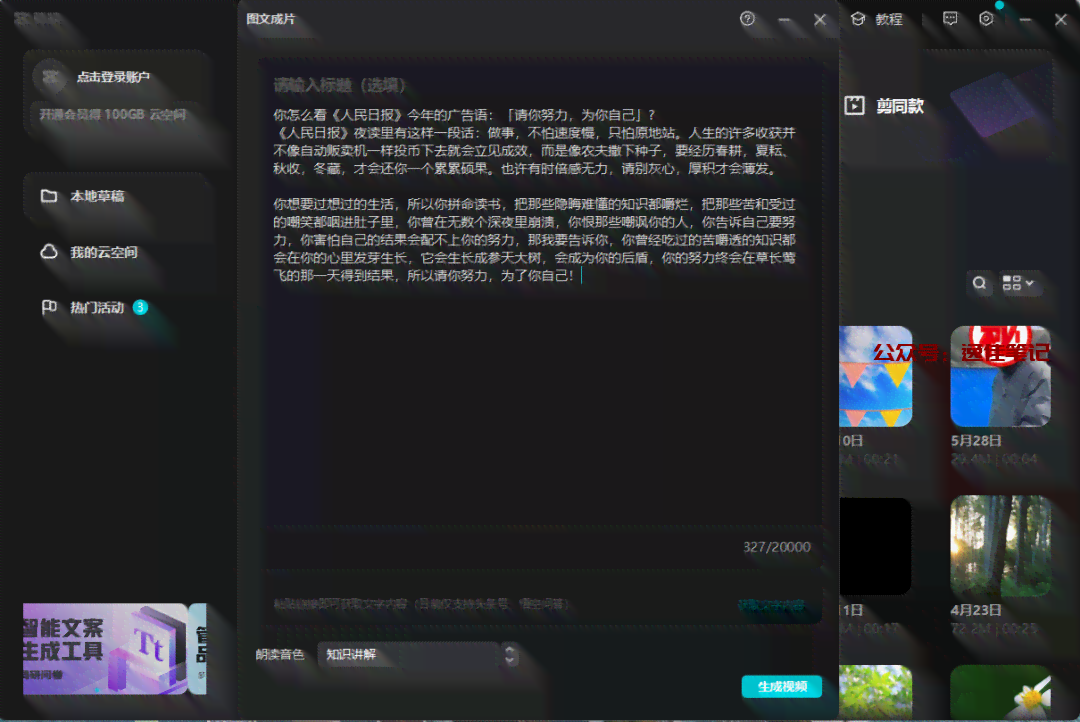Select 本地草稿 in the sidebar

tap(116, 196)
